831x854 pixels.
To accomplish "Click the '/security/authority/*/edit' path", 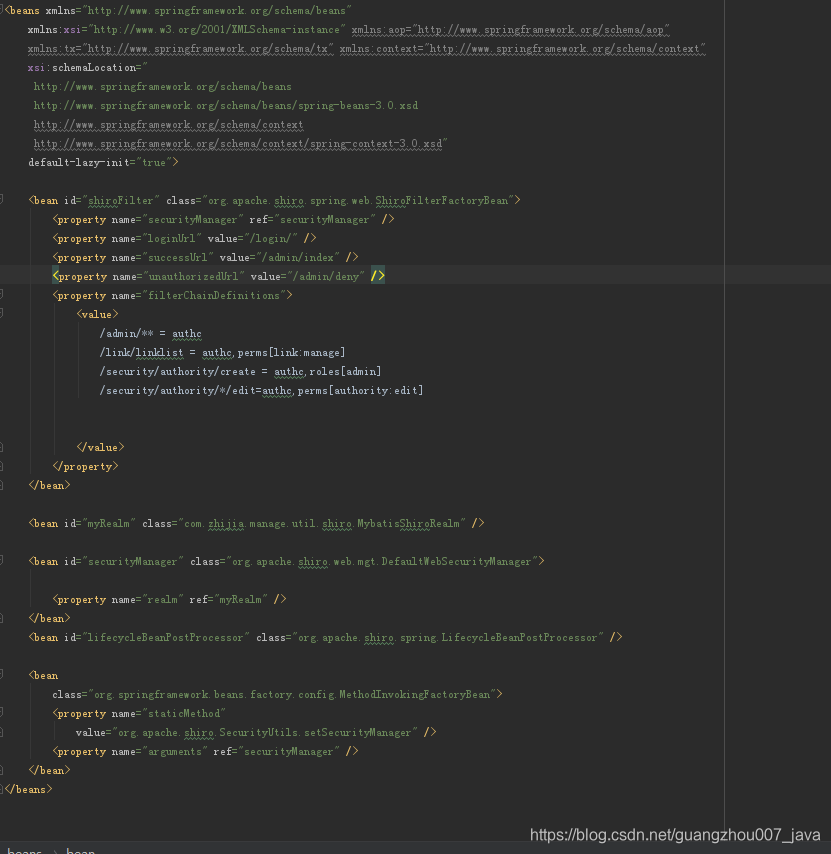I will [180, 391].
